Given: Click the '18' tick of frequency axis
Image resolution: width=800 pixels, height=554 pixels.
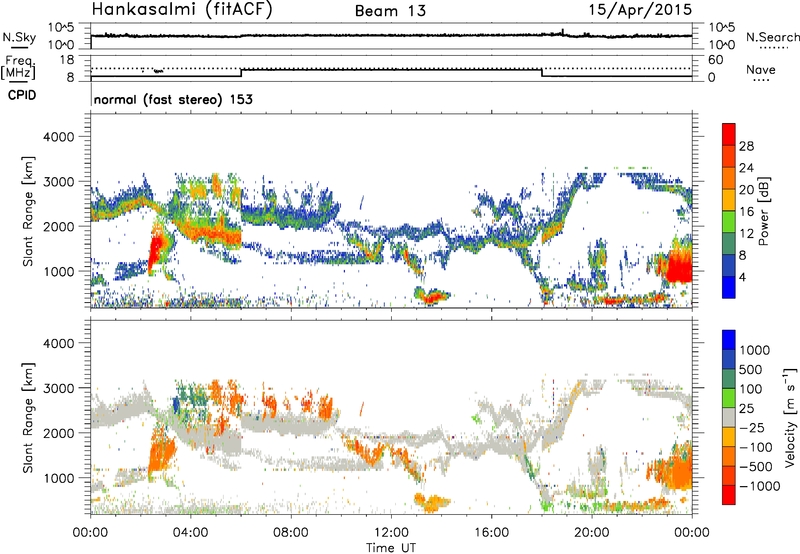Looking at the screenshot, I should coord(67,60).
